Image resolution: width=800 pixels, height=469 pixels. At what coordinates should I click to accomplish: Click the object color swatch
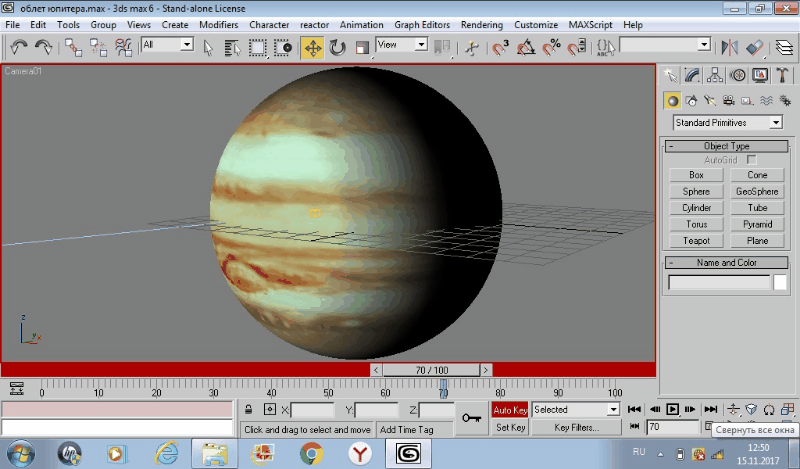(780, 283)
